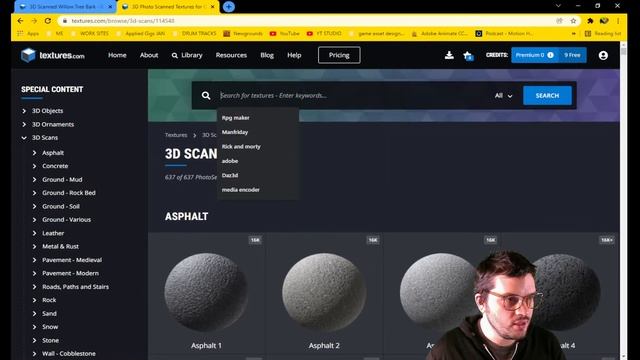This screenshot has width=640, height=360.
Task: Expand the Metal & Rust subcategory chevron
Action: 34,247
